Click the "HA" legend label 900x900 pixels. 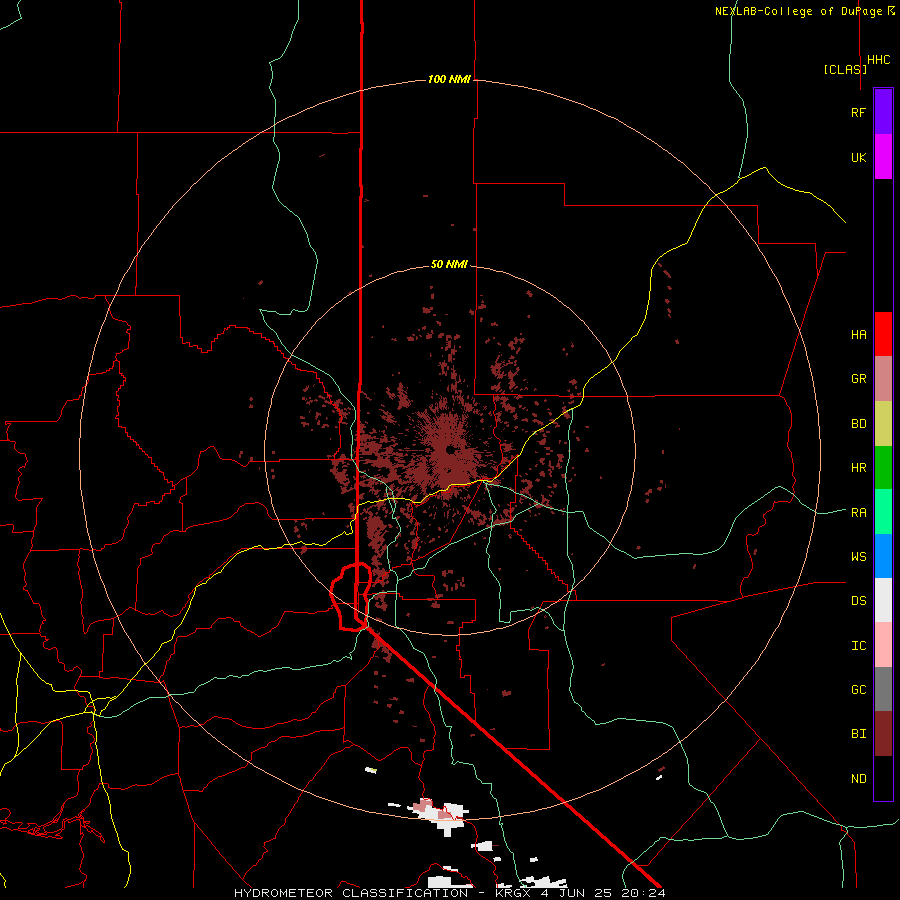[x=859, y=335]
